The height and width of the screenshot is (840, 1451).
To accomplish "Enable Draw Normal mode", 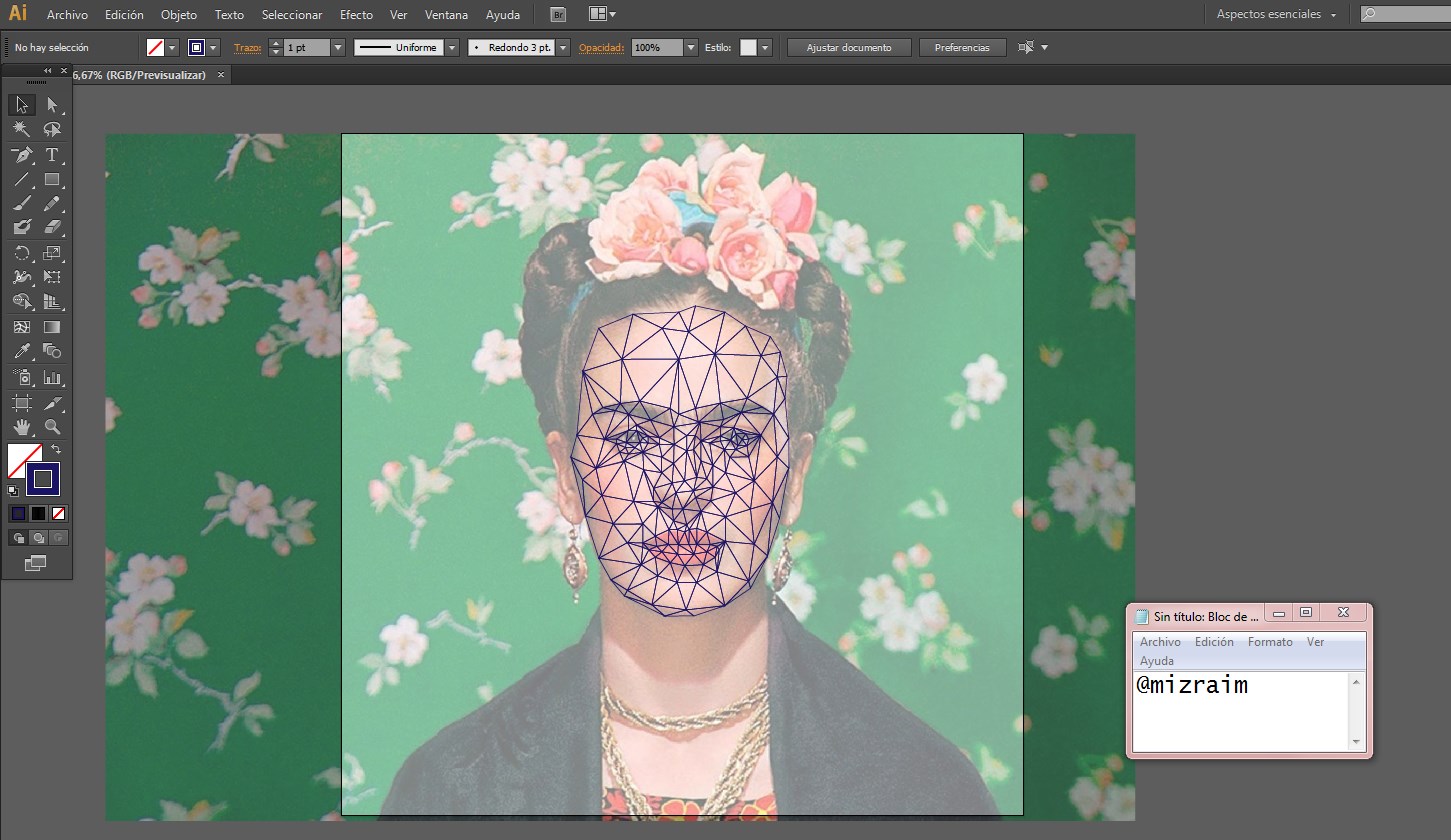I will click(x=18, y=538).
